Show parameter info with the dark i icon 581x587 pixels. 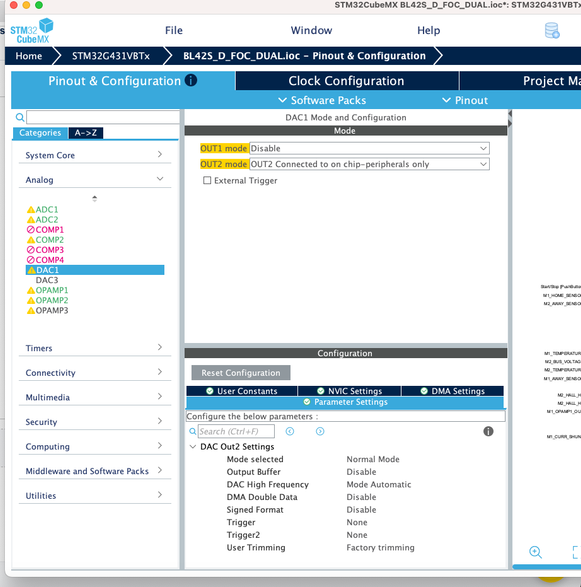488,431
